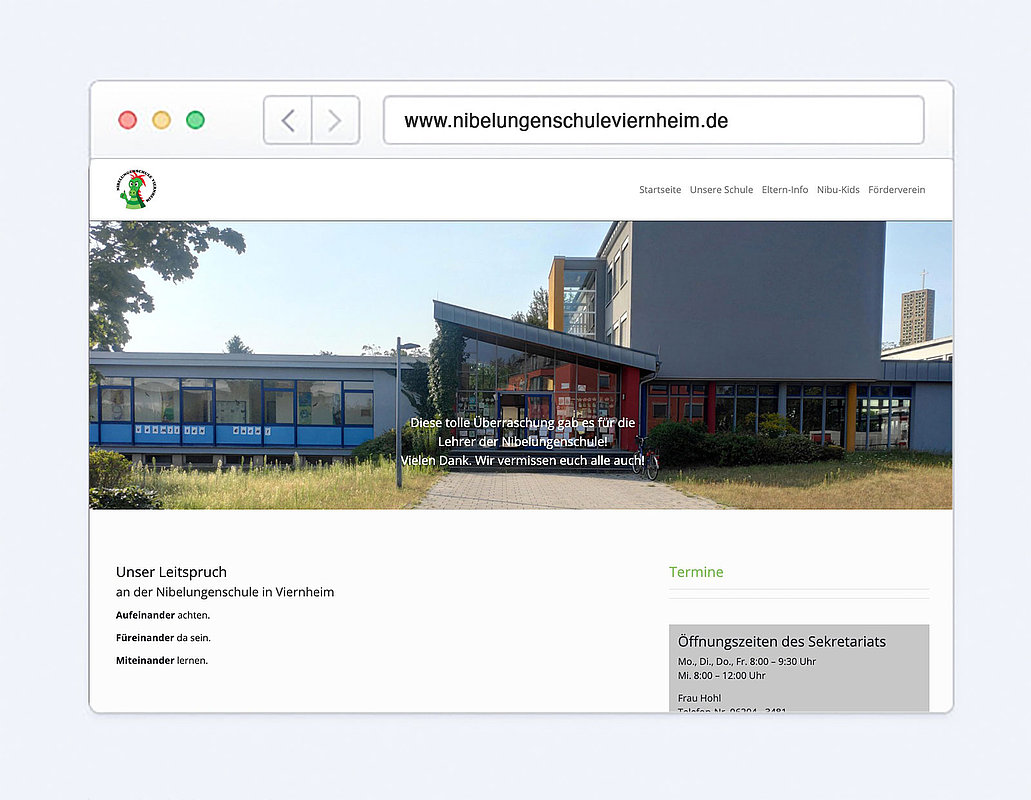Click the 'Diese tolle Überraschung' caption text
This screenshot has height=800, width=1031.
point(522,423)
